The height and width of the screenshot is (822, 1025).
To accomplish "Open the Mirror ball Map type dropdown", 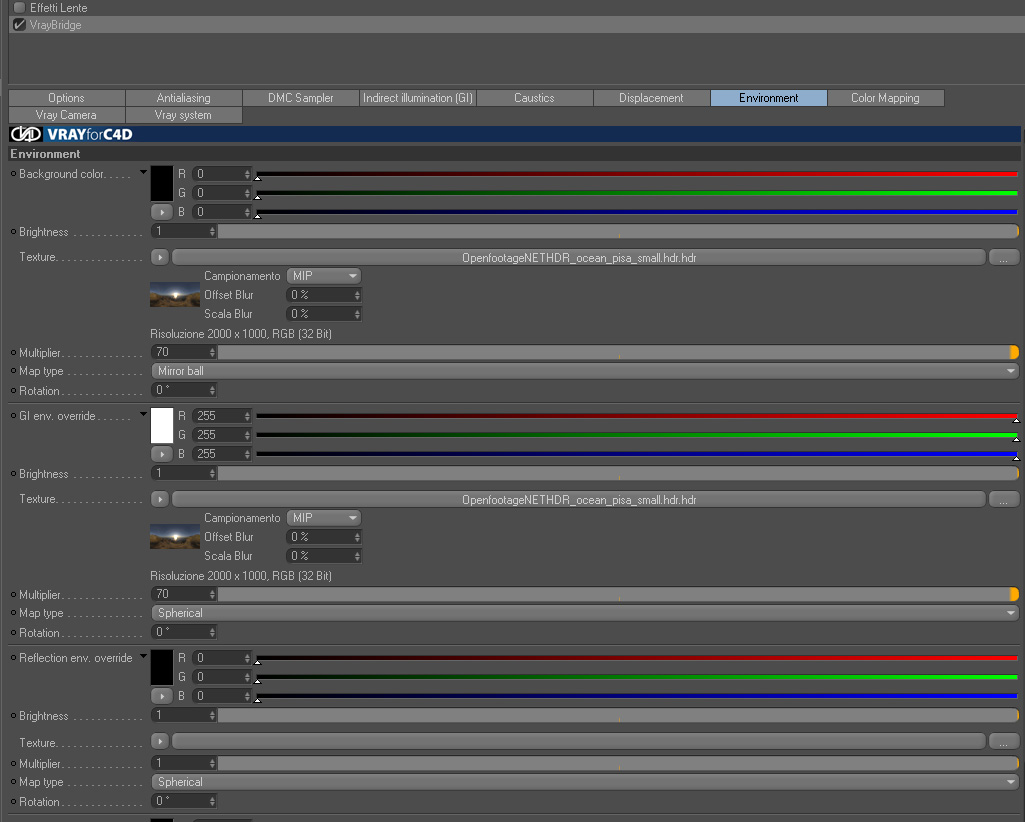I will coord(585,371).
